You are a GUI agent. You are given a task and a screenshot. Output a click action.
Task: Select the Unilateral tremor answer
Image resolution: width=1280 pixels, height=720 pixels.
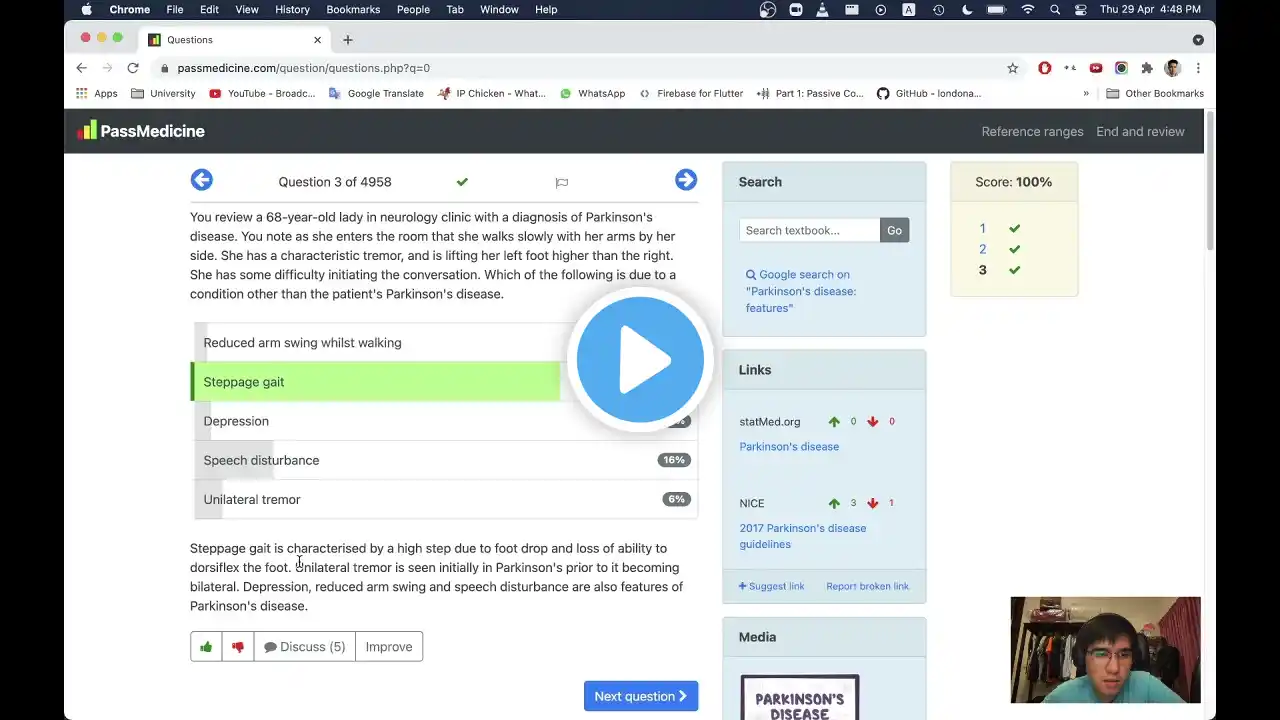click(444, 499)
